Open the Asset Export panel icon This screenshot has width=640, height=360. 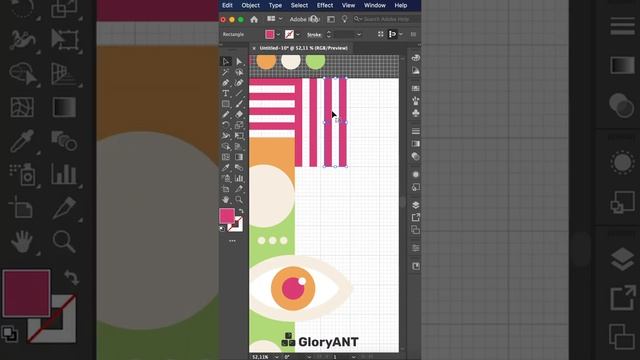click(x=416, y=218)
